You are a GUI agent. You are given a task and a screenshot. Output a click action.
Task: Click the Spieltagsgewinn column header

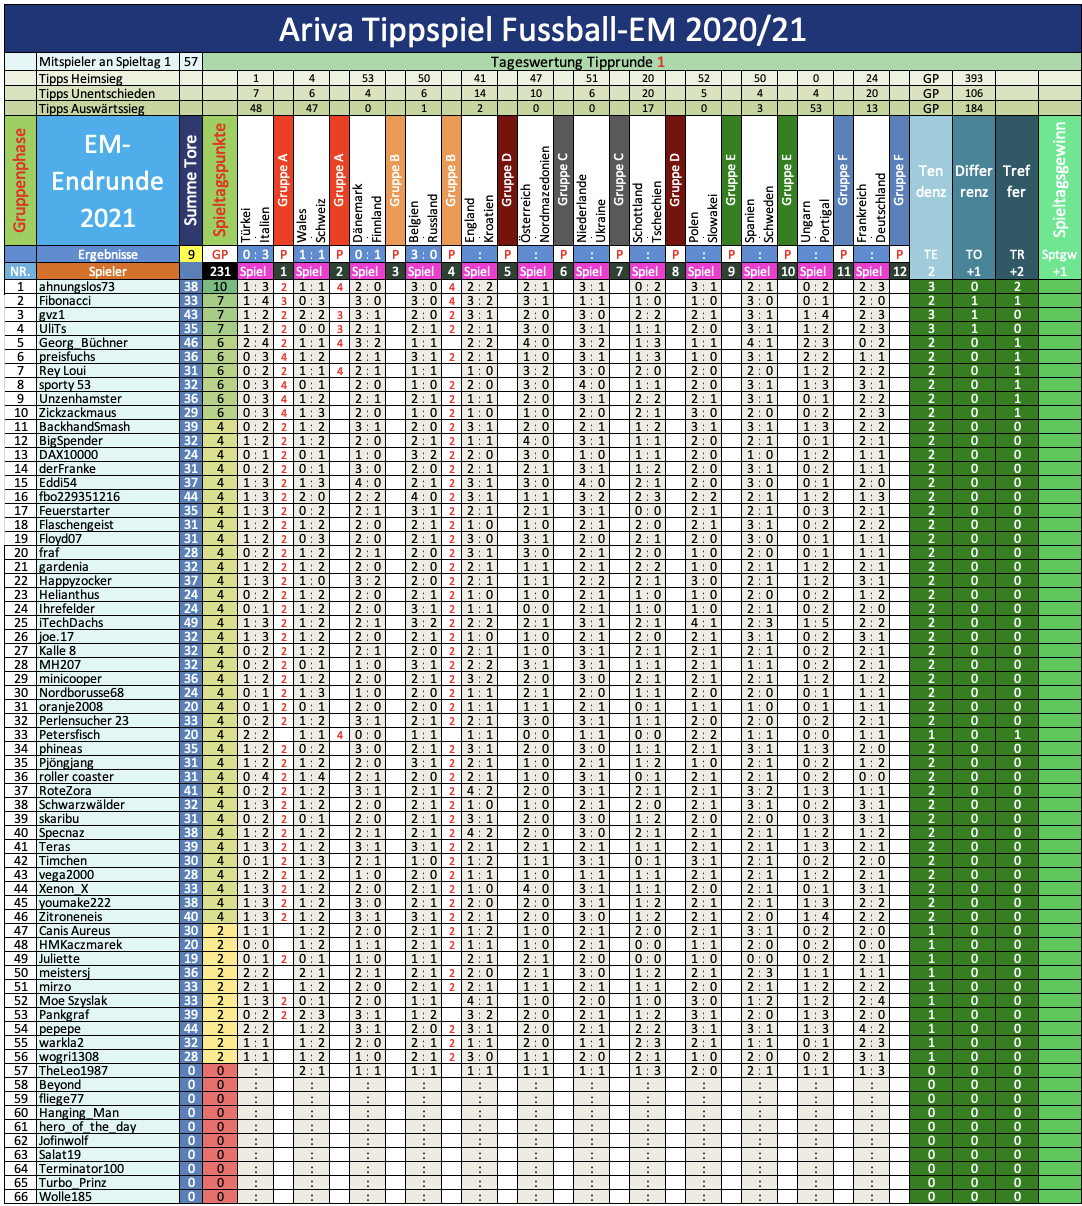[1059, 181]
